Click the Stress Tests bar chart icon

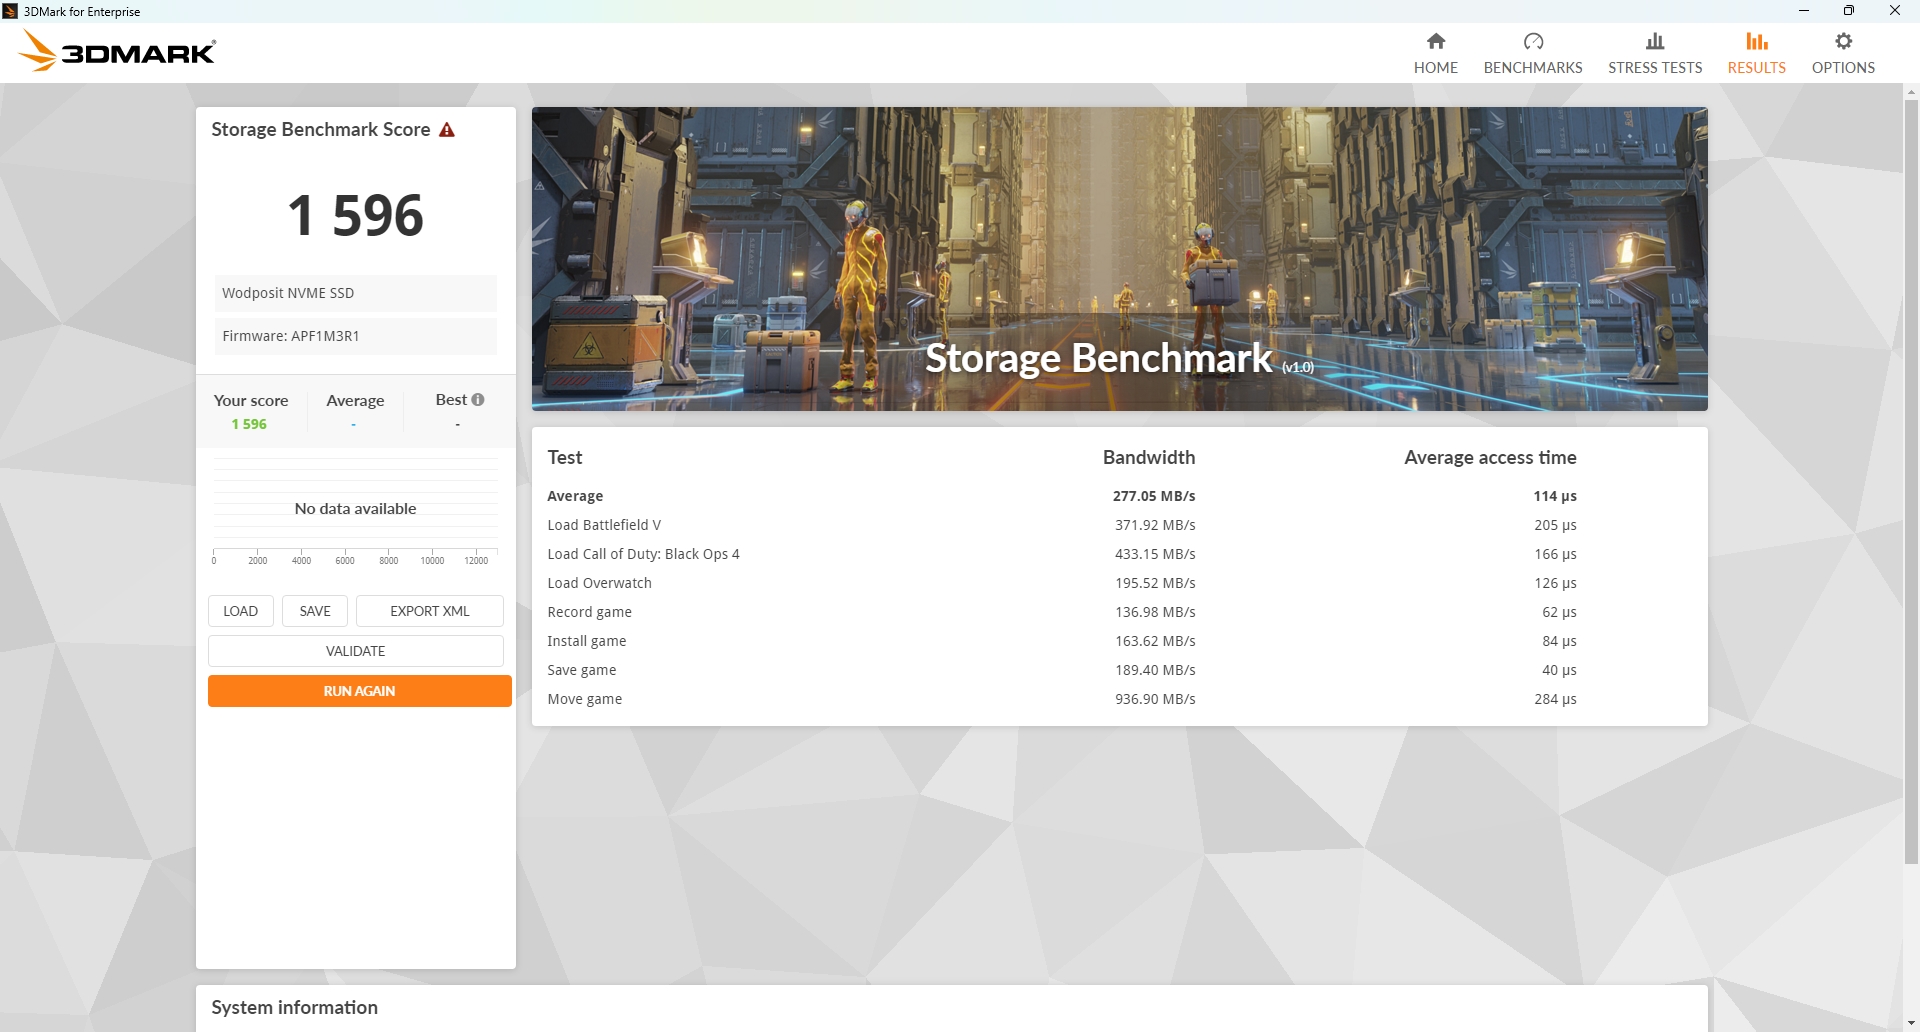click(x=1654, y=41)
